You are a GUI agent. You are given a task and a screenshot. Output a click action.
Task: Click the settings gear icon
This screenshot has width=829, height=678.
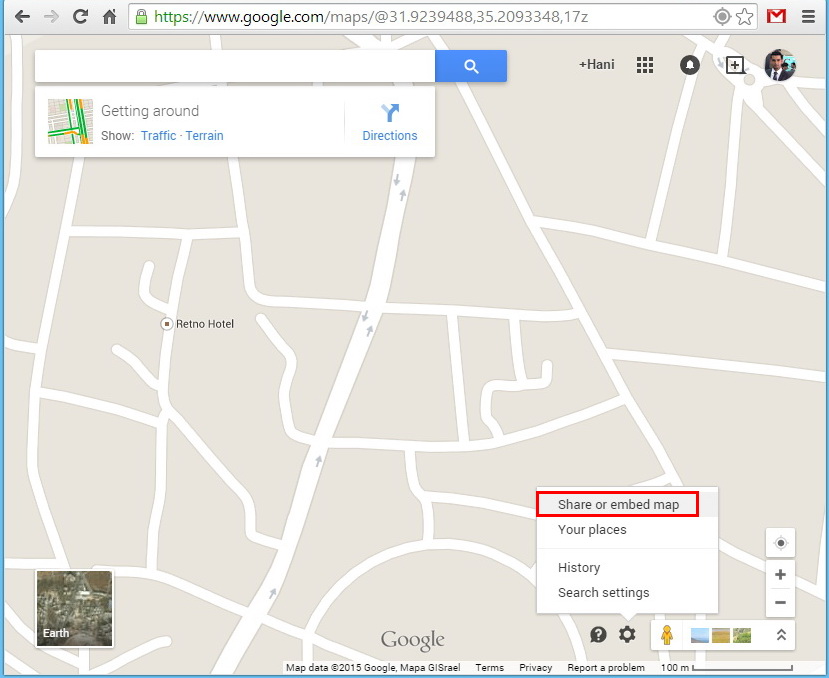pyautogui.click(x=627, y=634)
